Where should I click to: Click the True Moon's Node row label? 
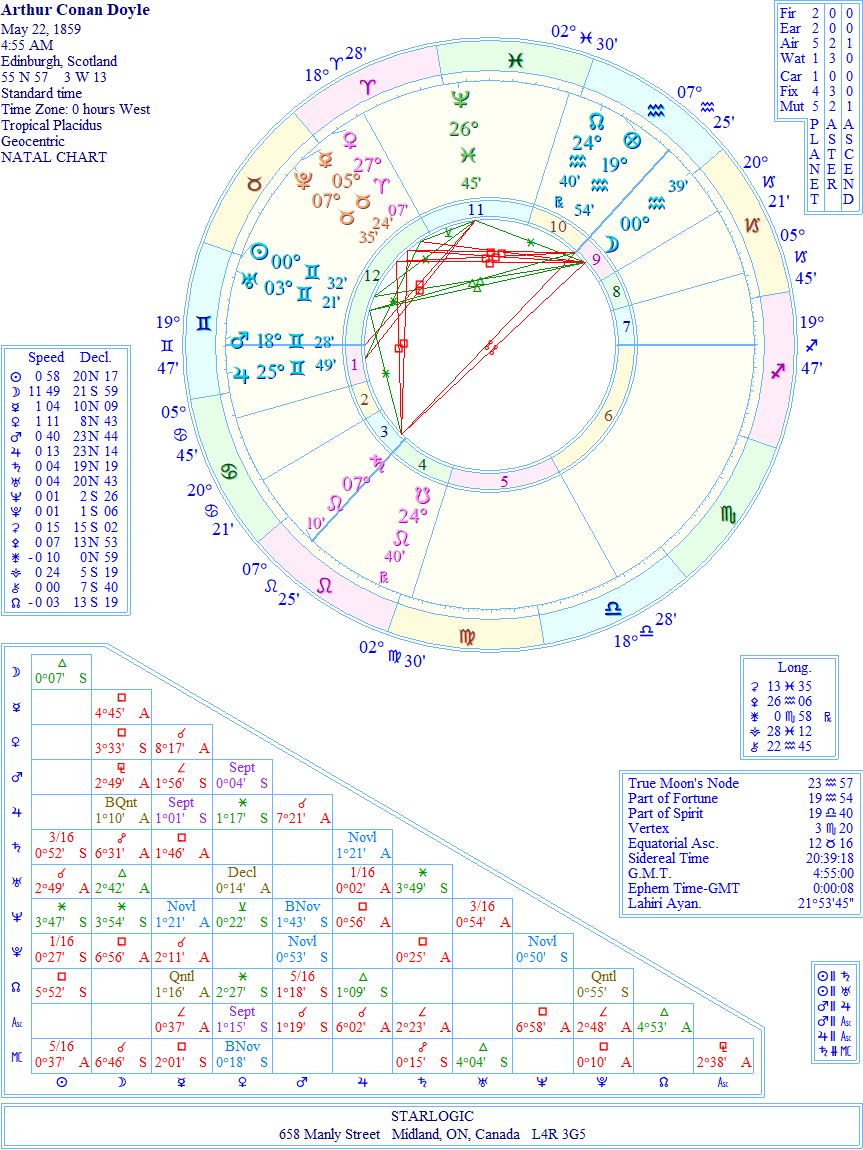pos(683,783)
